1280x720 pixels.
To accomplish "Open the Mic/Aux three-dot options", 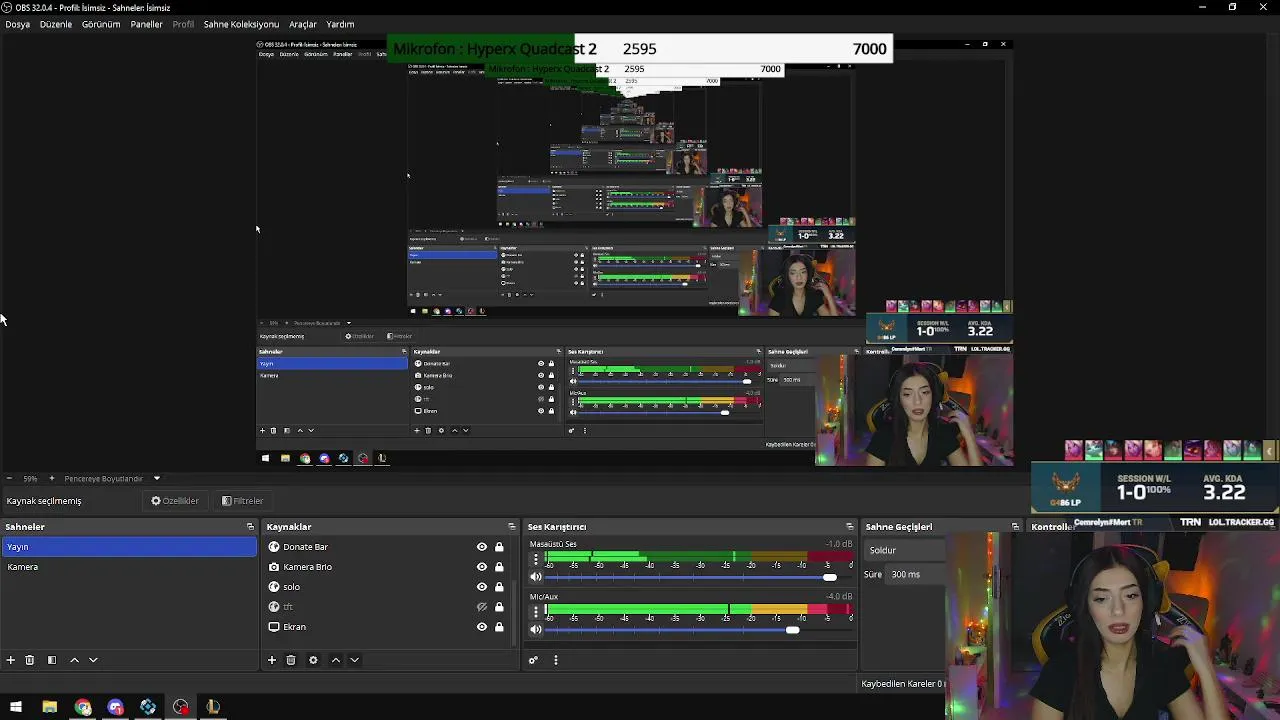I will (x=536, y=612).
